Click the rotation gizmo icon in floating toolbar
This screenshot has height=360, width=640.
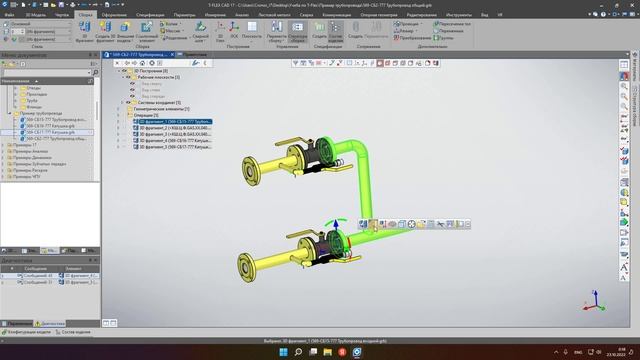(411, 224)
